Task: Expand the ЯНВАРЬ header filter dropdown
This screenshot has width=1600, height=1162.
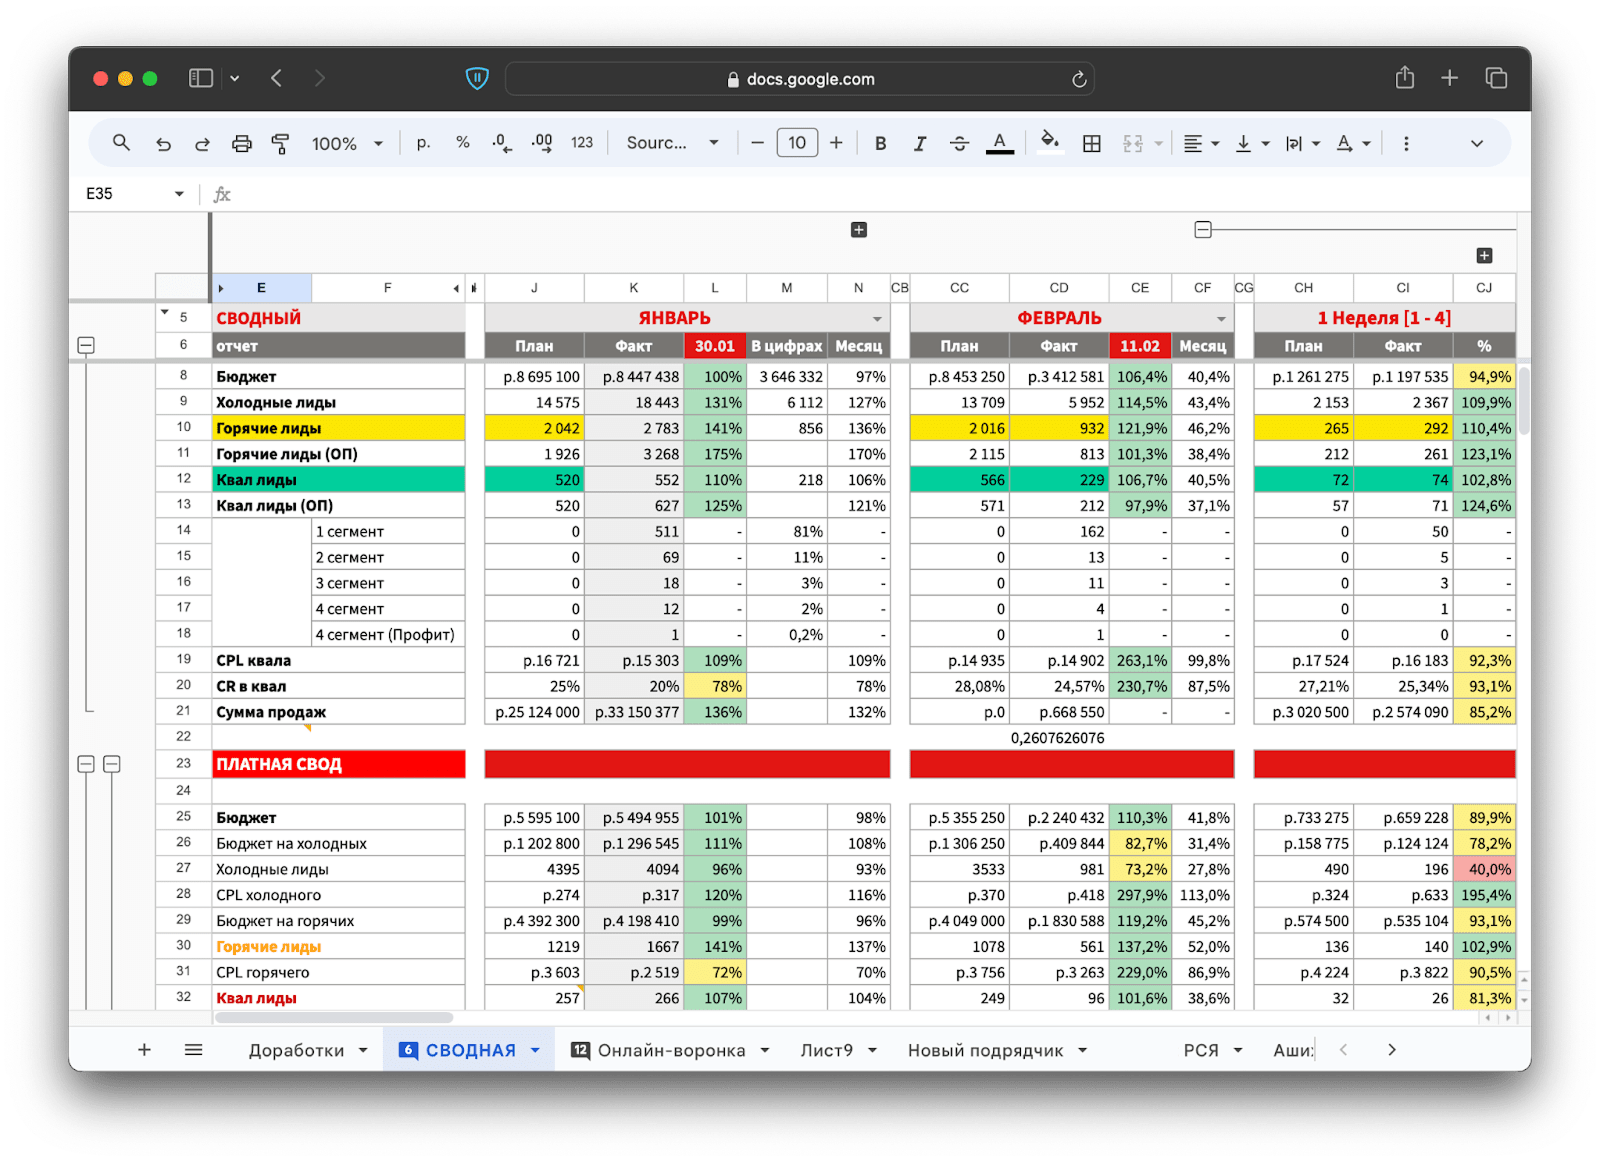Action: pyautogui.click(x=877, y=319)
